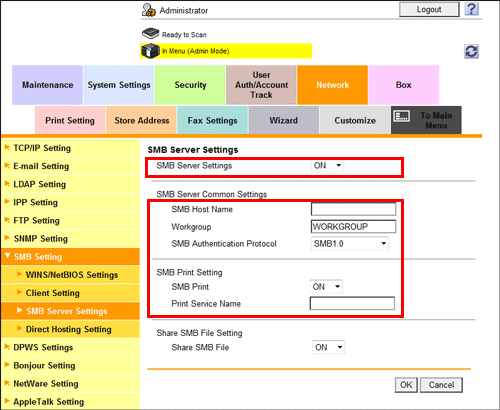Image resolution: width=500 pixels, height=410 pixels.
Task: Switch to the Security tab
Action: (190, 85)
